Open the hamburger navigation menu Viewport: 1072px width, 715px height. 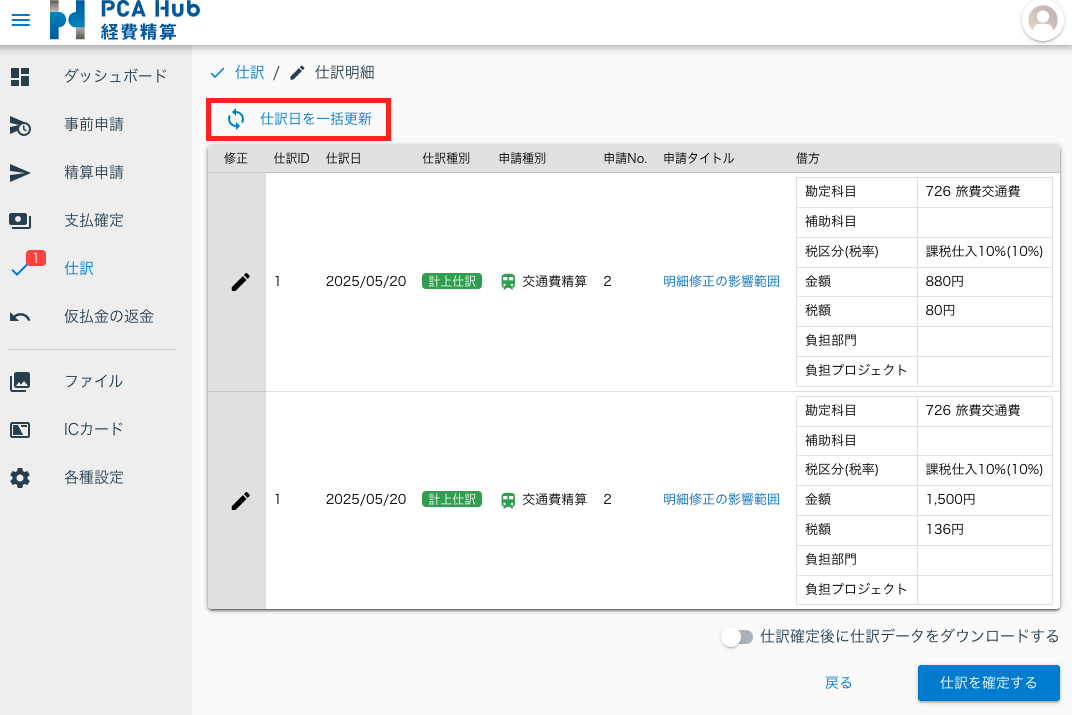click(20, 21)
